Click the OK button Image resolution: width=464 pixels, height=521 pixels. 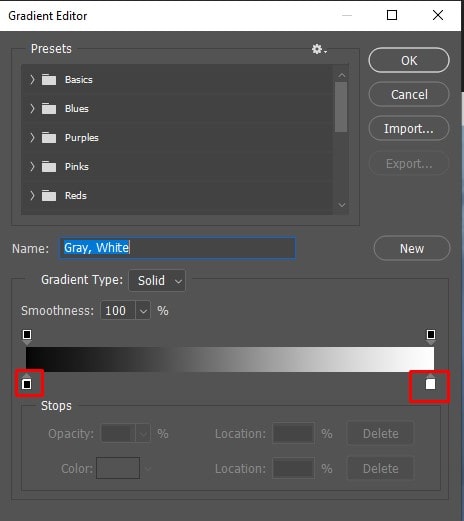click(409, 60)
